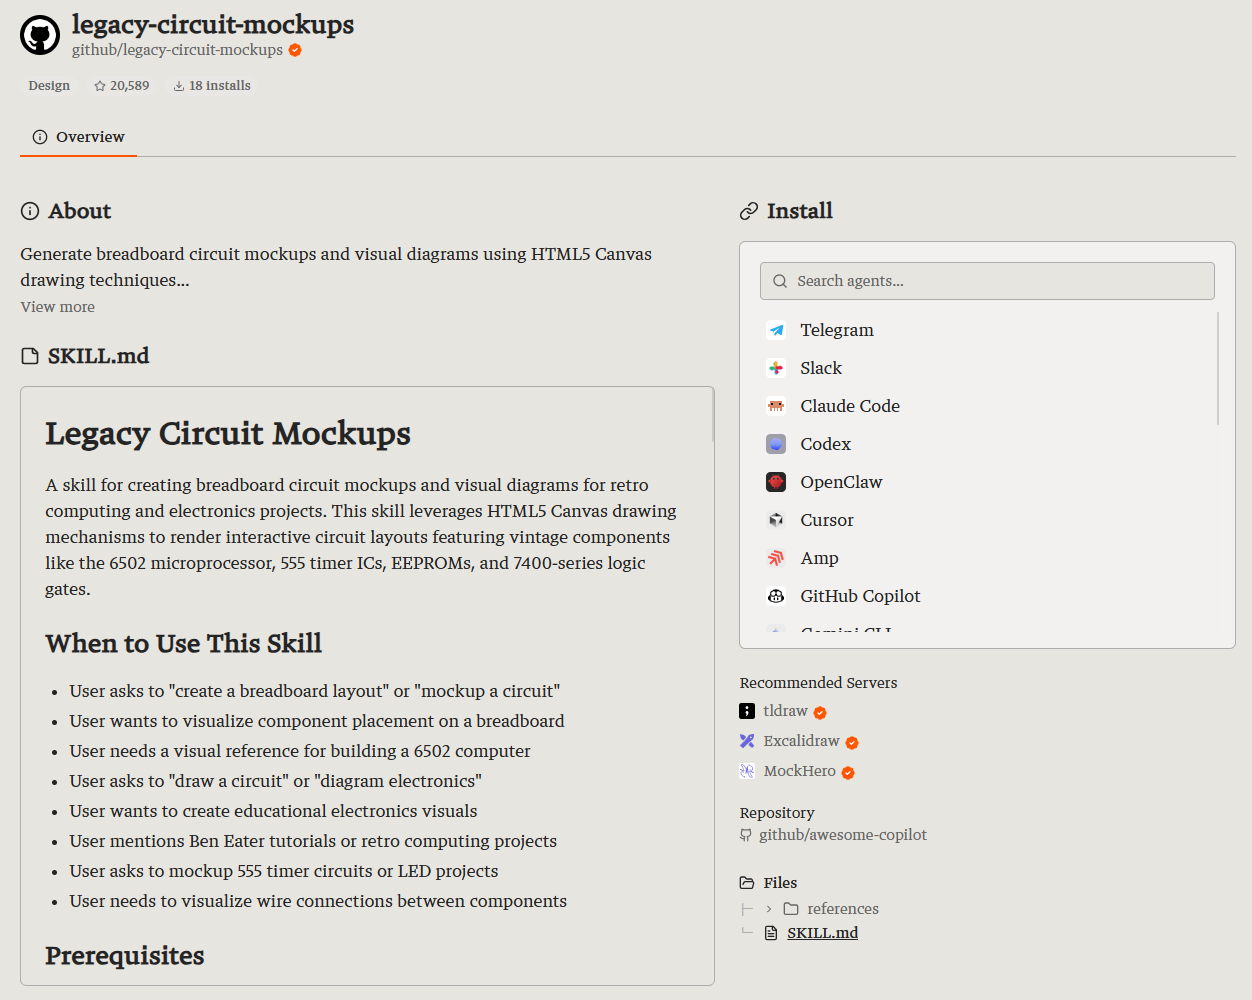Click the tldraw server icon

(x=747, y=711)
